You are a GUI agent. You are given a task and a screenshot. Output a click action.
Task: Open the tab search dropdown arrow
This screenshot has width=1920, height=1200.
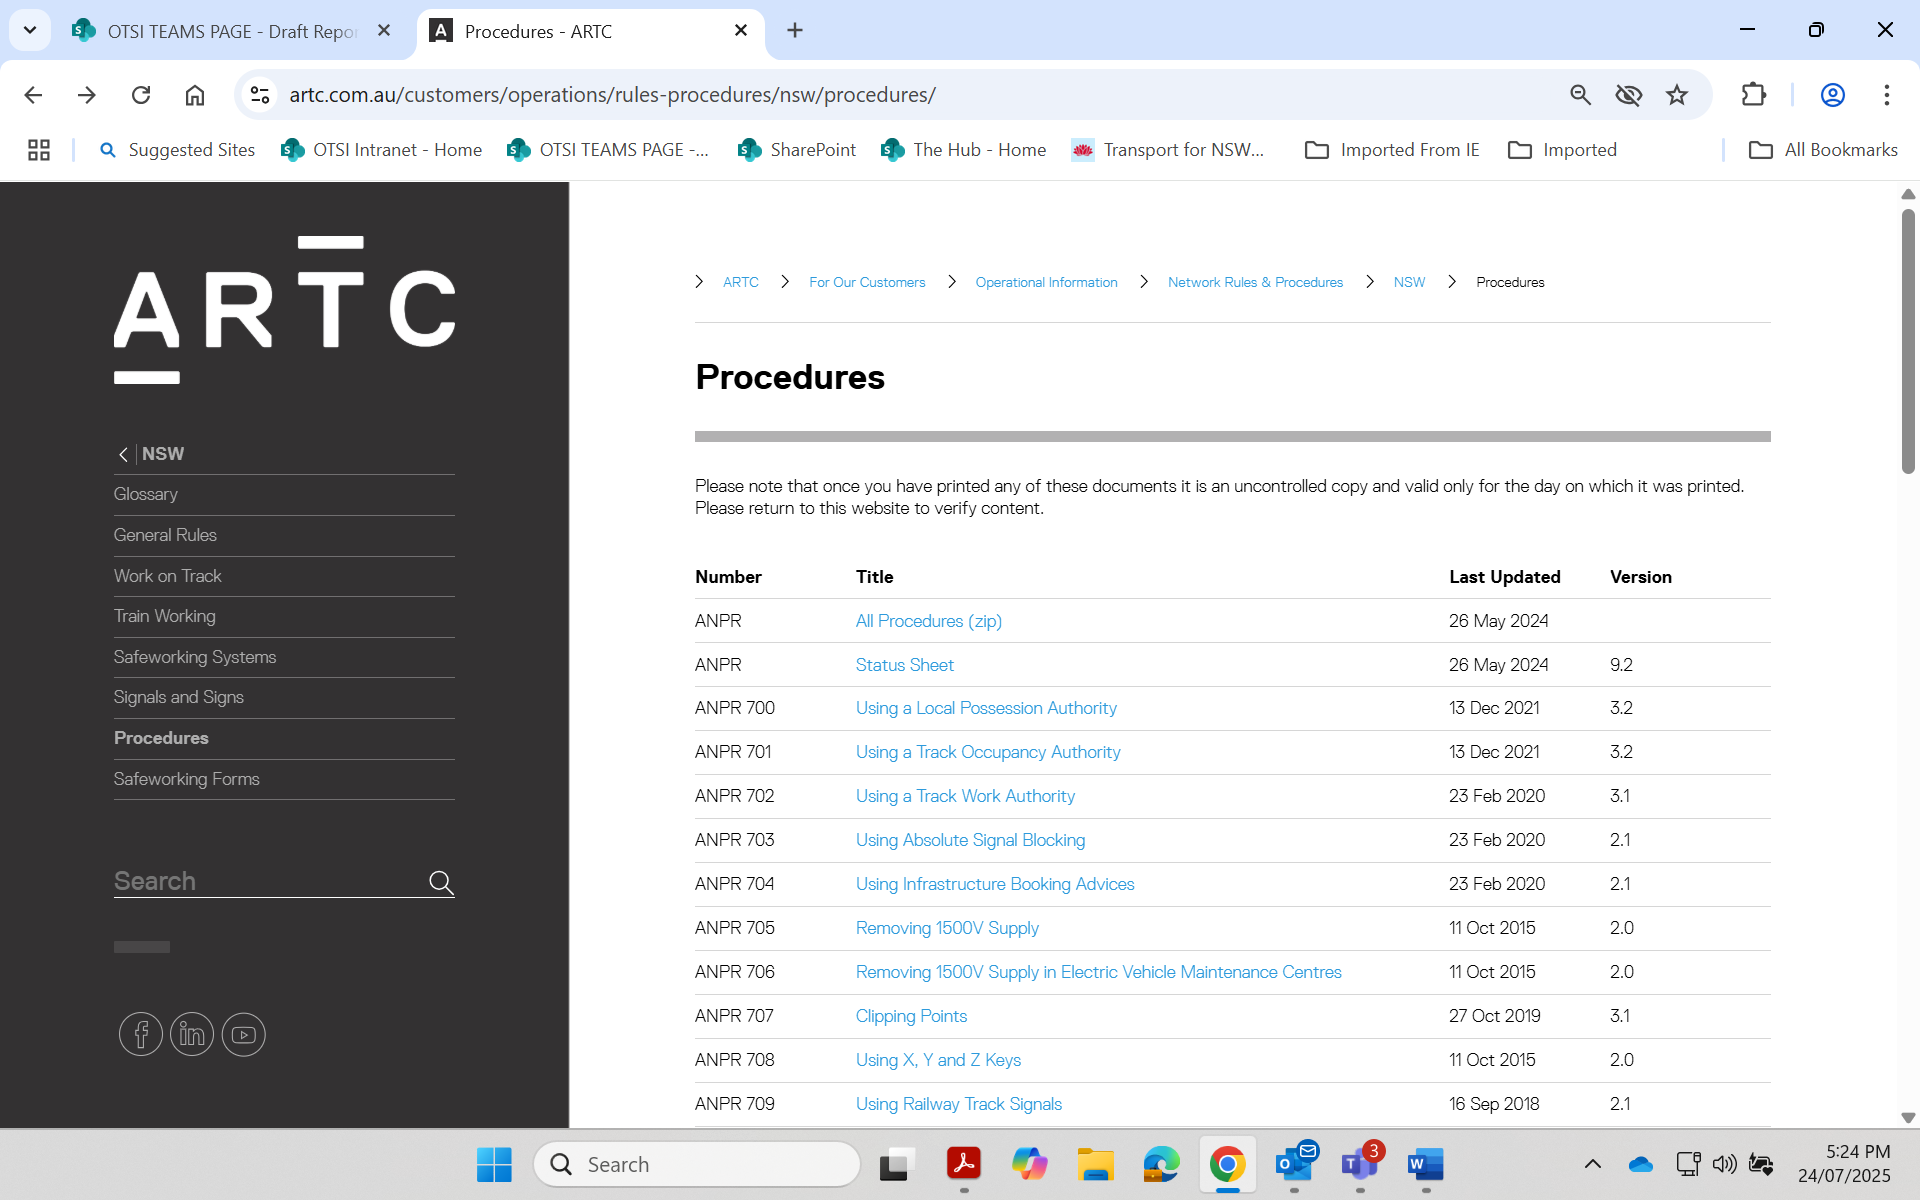(30, 30)
